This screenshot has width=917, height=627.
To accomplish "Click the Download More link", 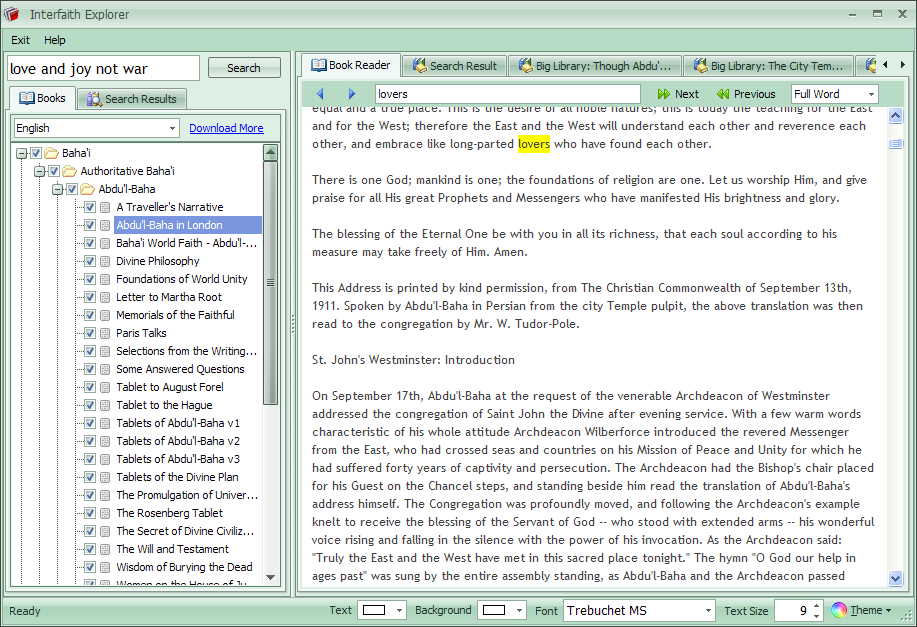I will tap(226, 128).
